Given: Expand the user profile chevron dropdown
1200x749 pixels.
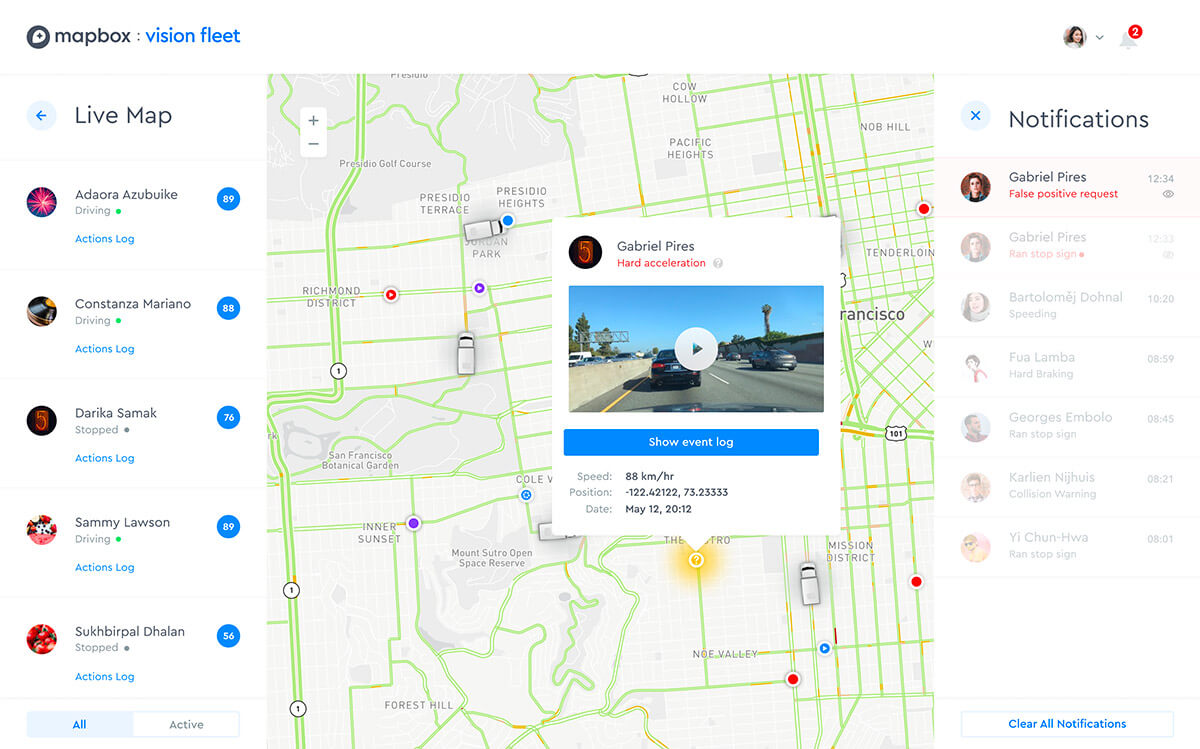Looking at the screenshot, I should point(1099,37).
